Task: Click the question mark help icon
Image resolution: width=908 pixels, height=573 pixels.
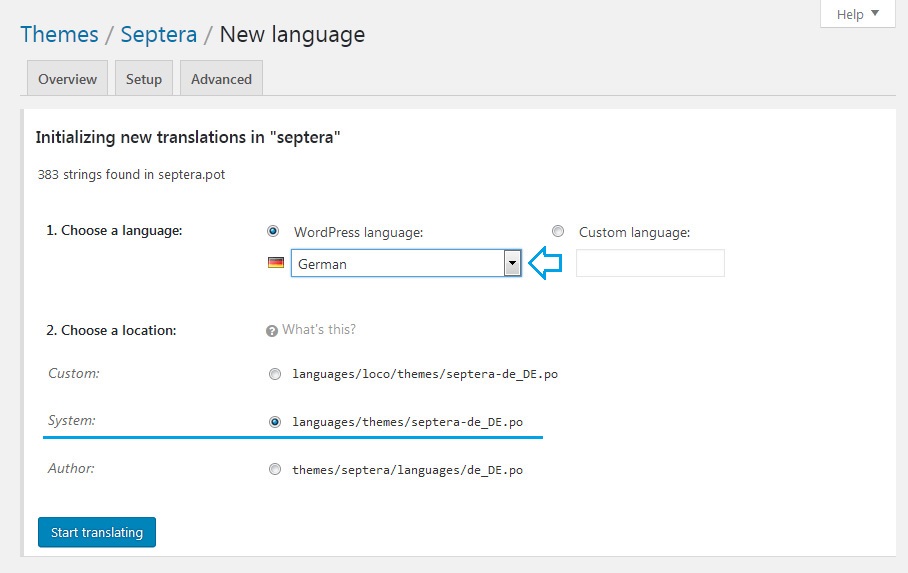Action: coord(272,331)
